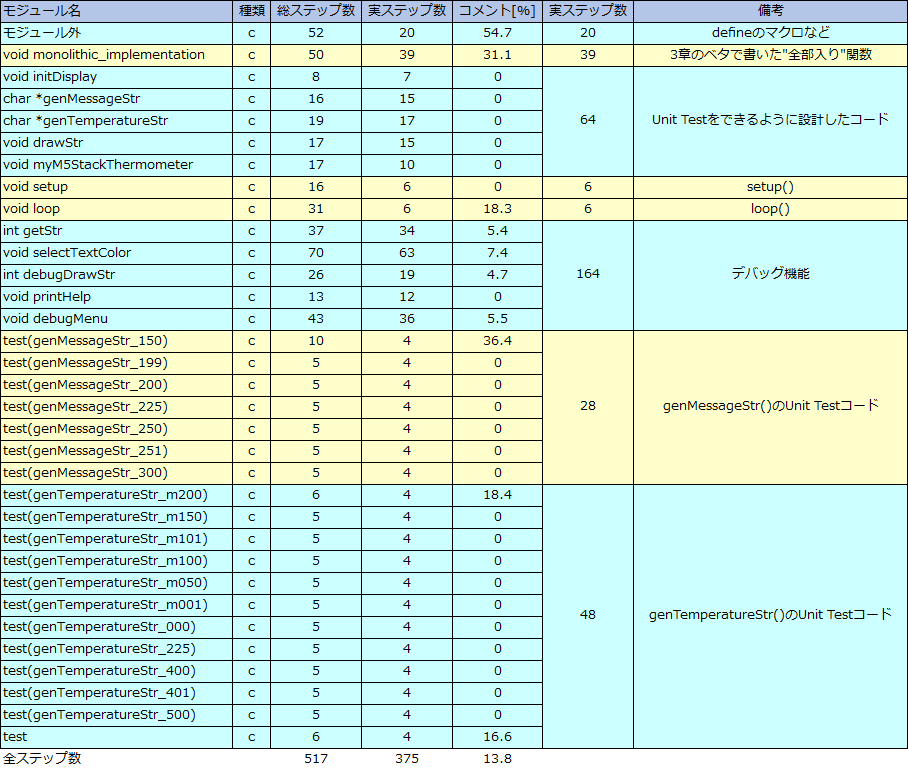The width and height of the screenshot is (908, 770).
Task: Select the test(genTemperatureStr_225) cell
Action: pyautogui.click(x=116, y=649)
